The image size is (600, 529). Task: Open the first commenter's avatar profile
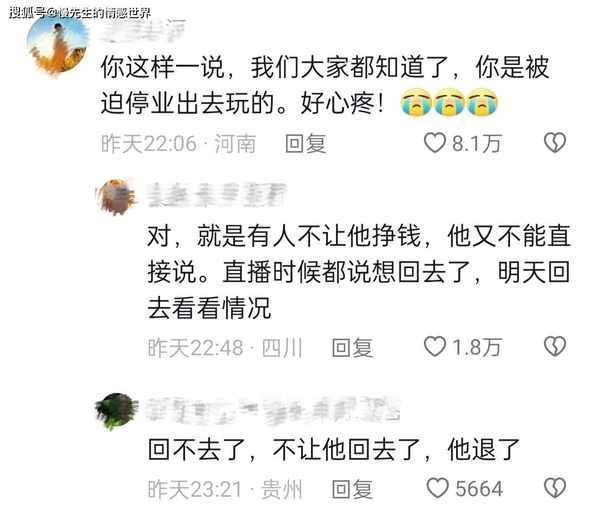pos(57,45)
